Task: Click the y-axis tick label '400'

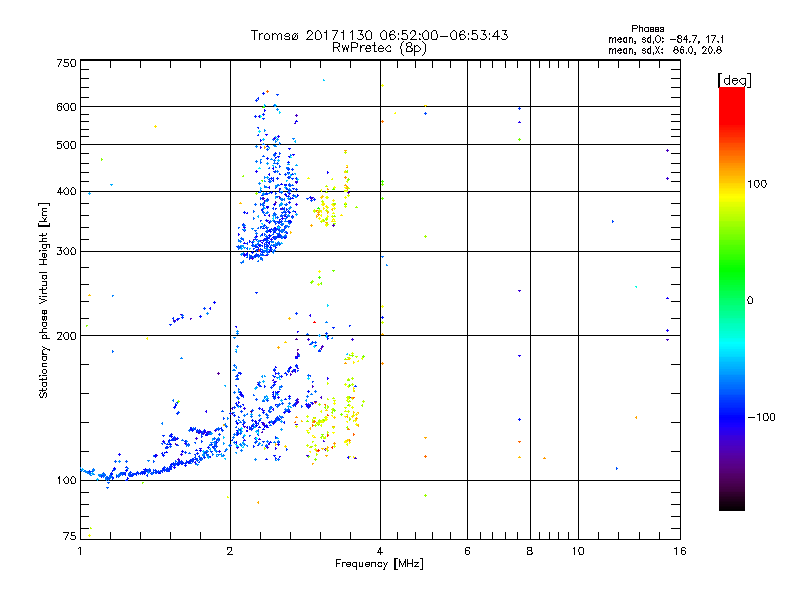Action: [66, 191]
